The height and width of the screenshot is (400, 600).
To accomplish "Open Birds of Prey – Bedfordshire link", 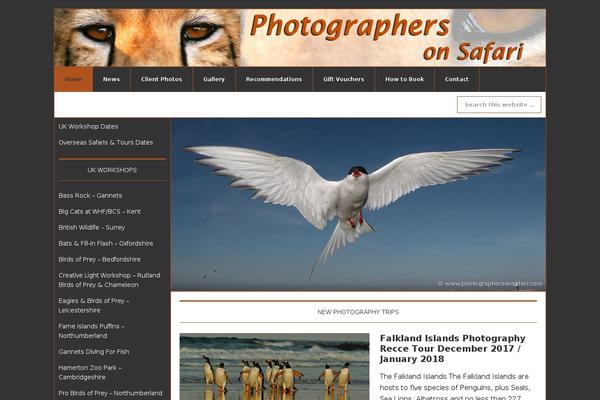I will pos(99,260).
